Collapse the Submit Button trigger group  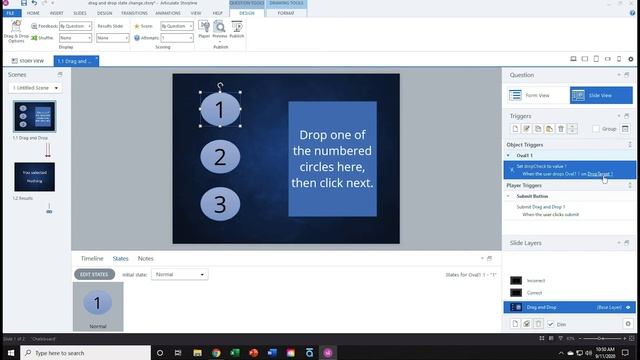tap(508, 196)
